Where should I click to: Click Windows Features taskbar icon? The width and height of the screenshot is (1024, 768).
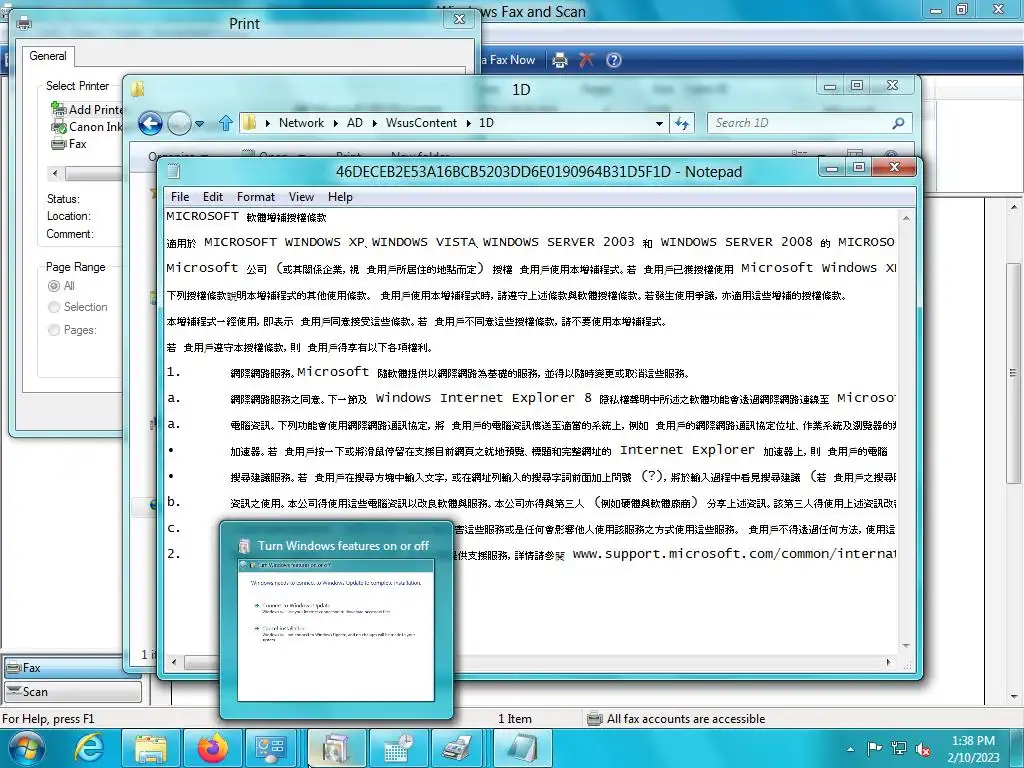(336, 748)
